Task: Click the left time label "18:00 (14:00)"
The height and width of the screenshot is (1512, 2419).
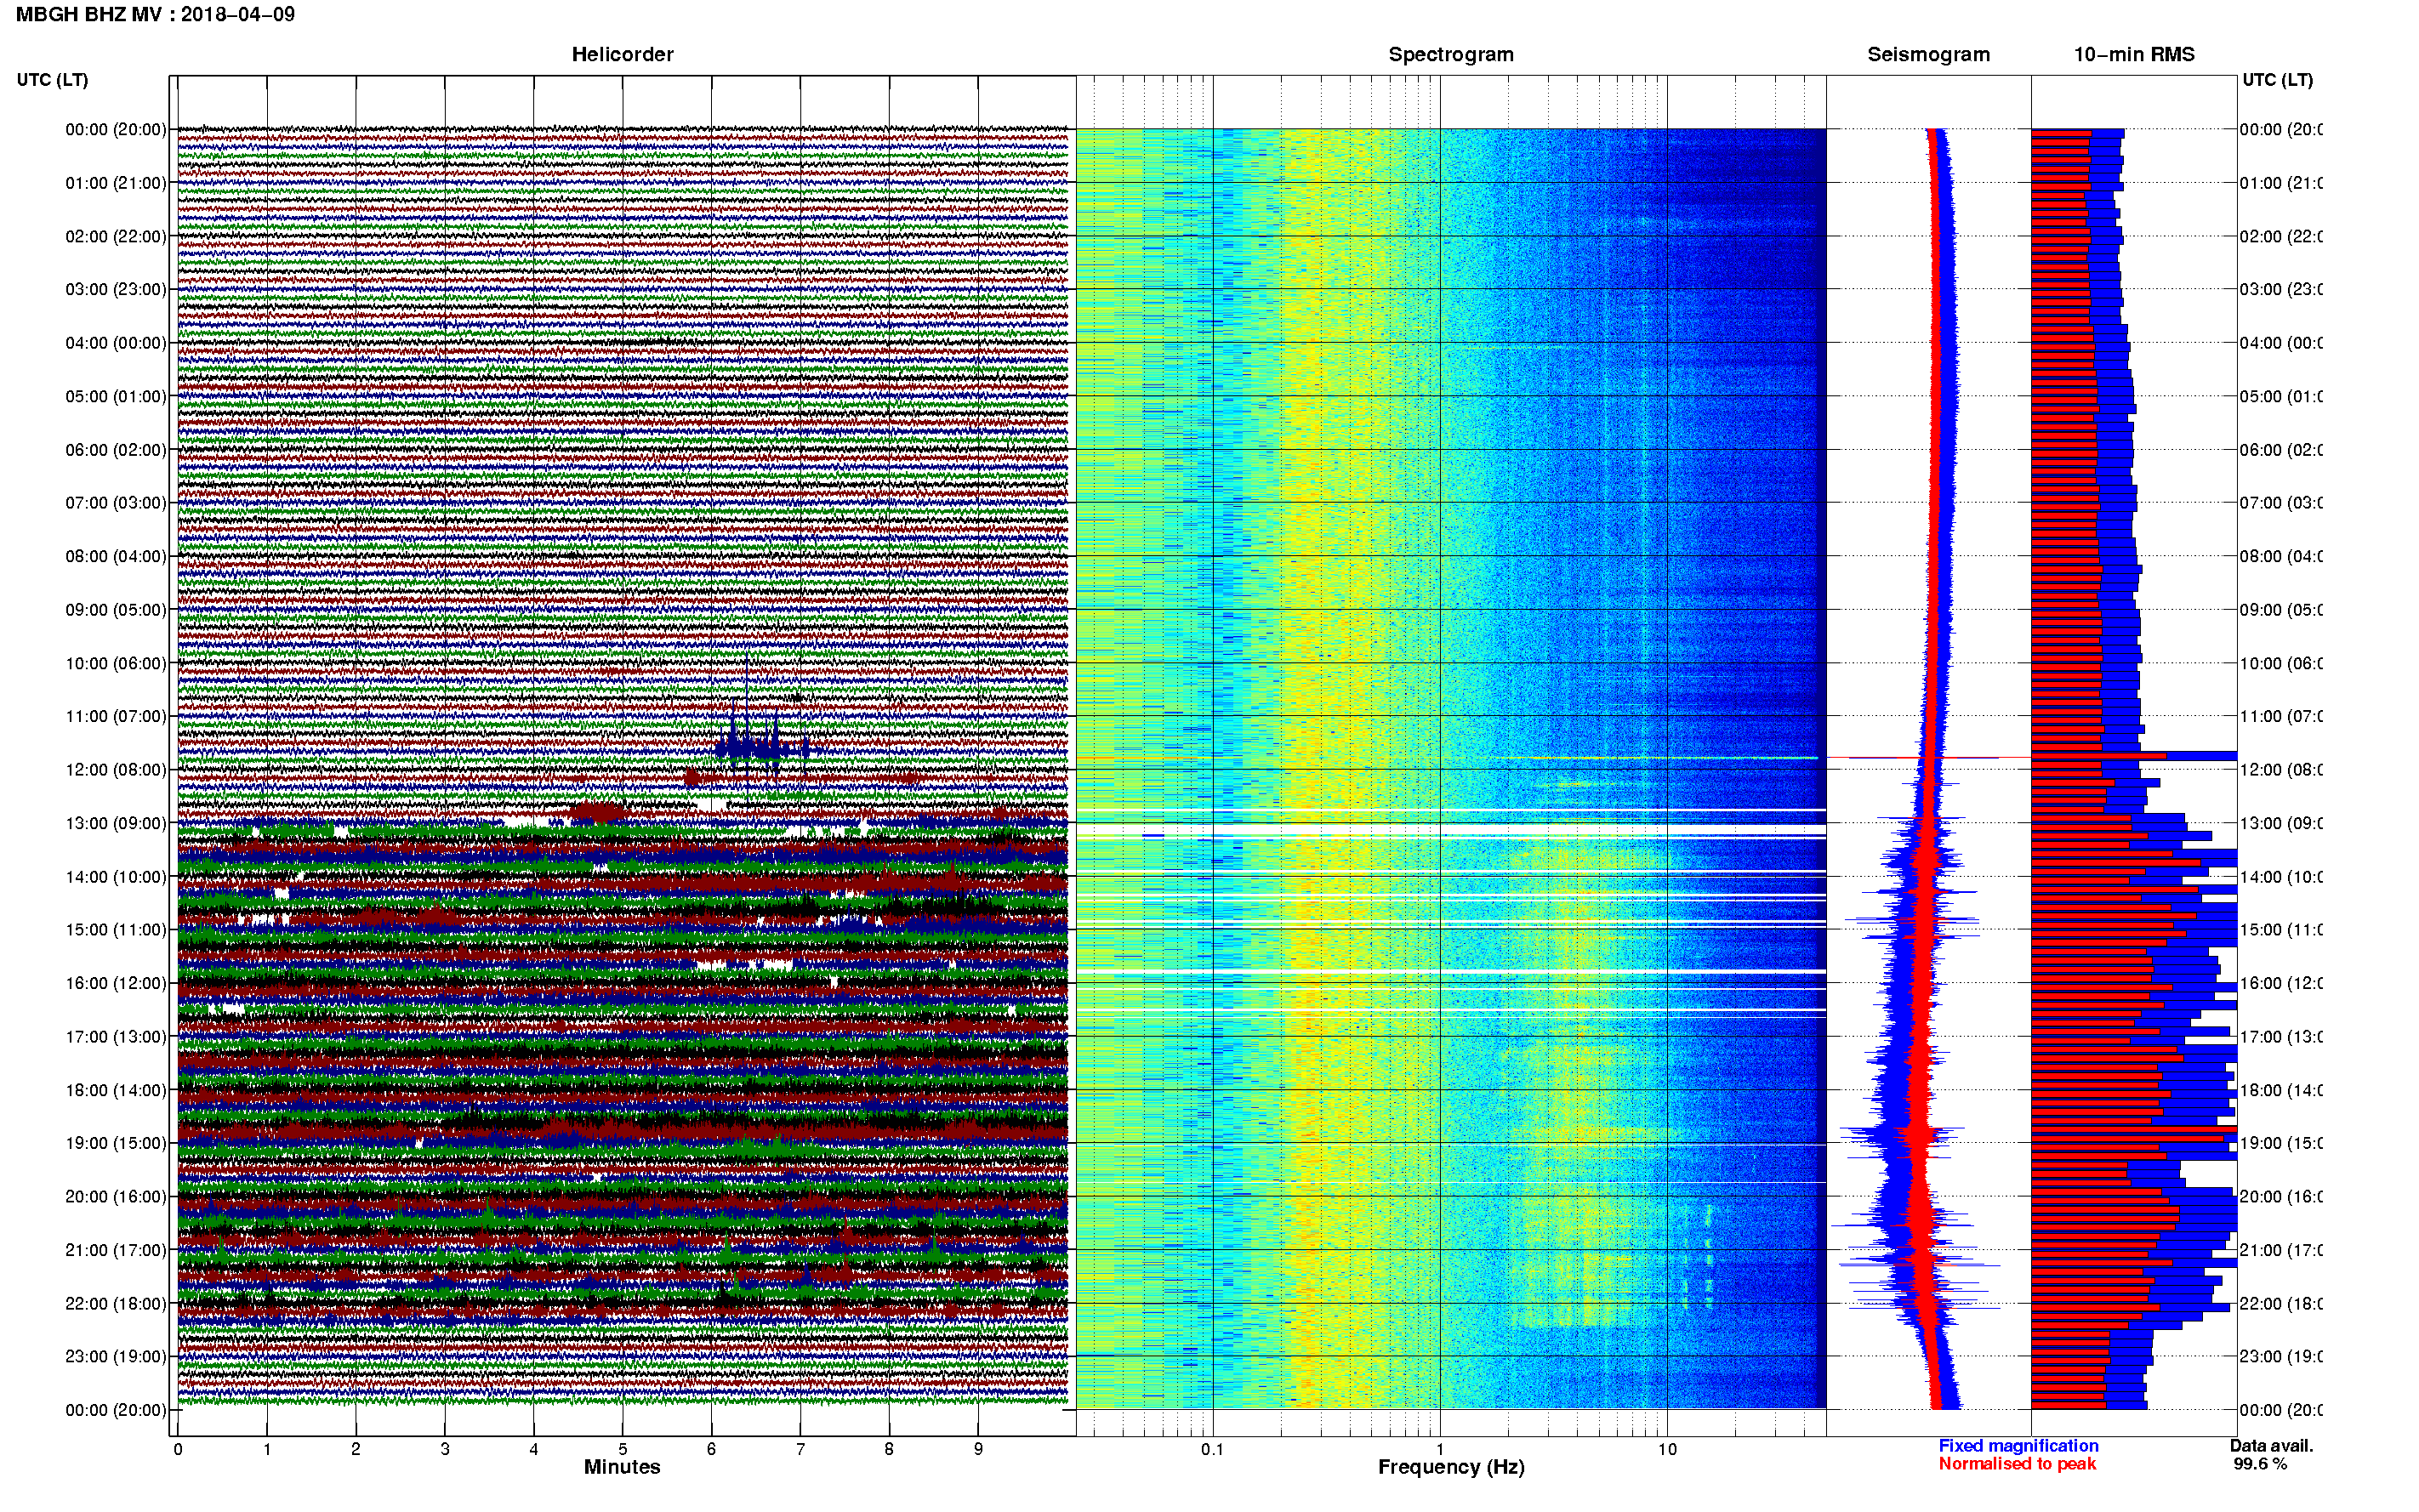Action: (116, 1090)
